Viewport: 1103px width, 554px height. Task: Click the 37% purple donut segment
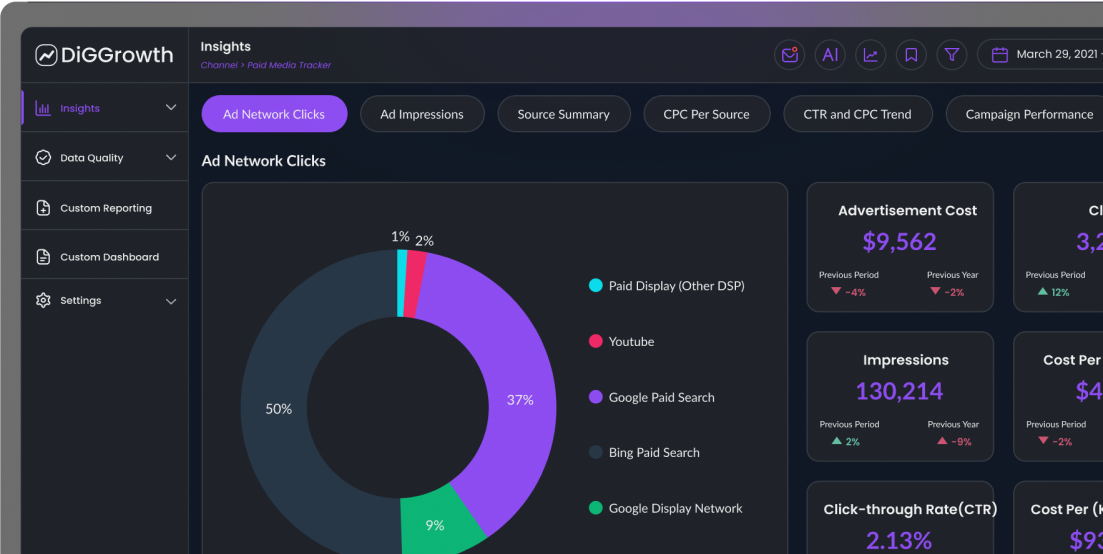(x=521, y=400)
